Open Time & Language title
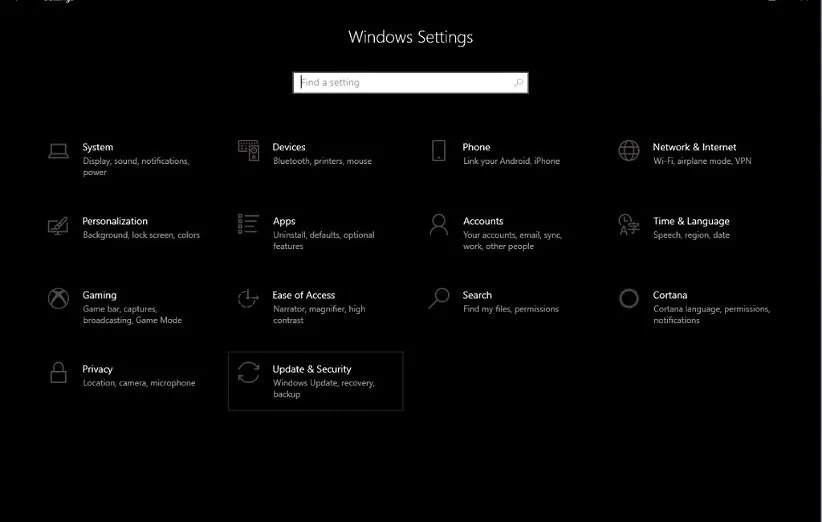Screen dimensions: 822x522 tap(691, 222)
